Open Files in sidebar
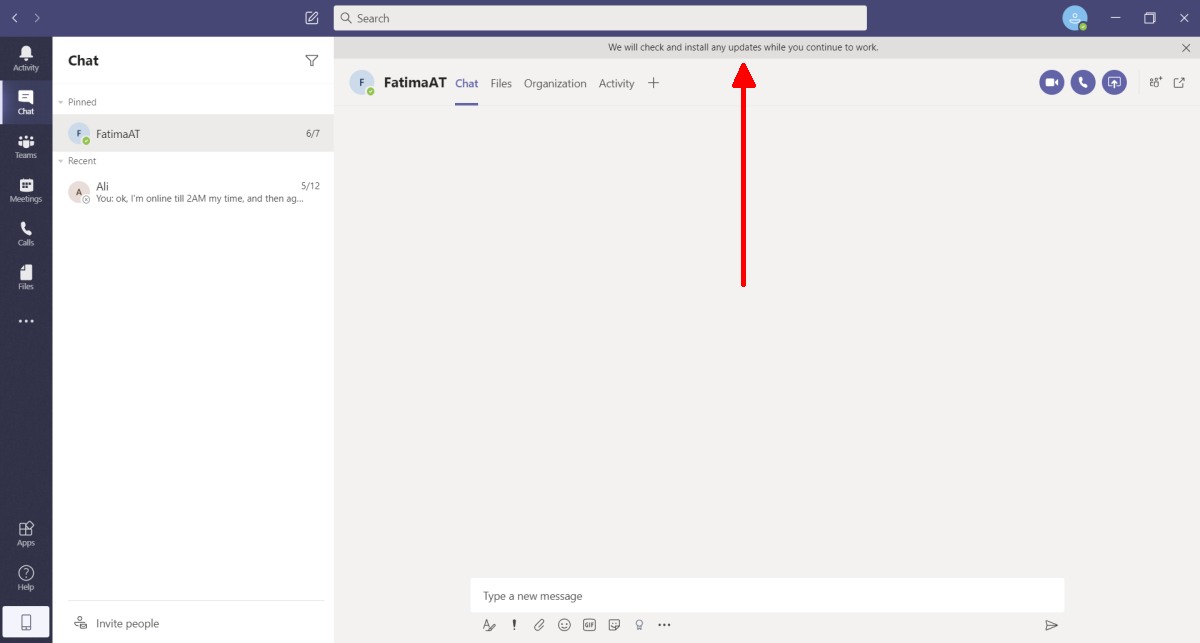 26,277
